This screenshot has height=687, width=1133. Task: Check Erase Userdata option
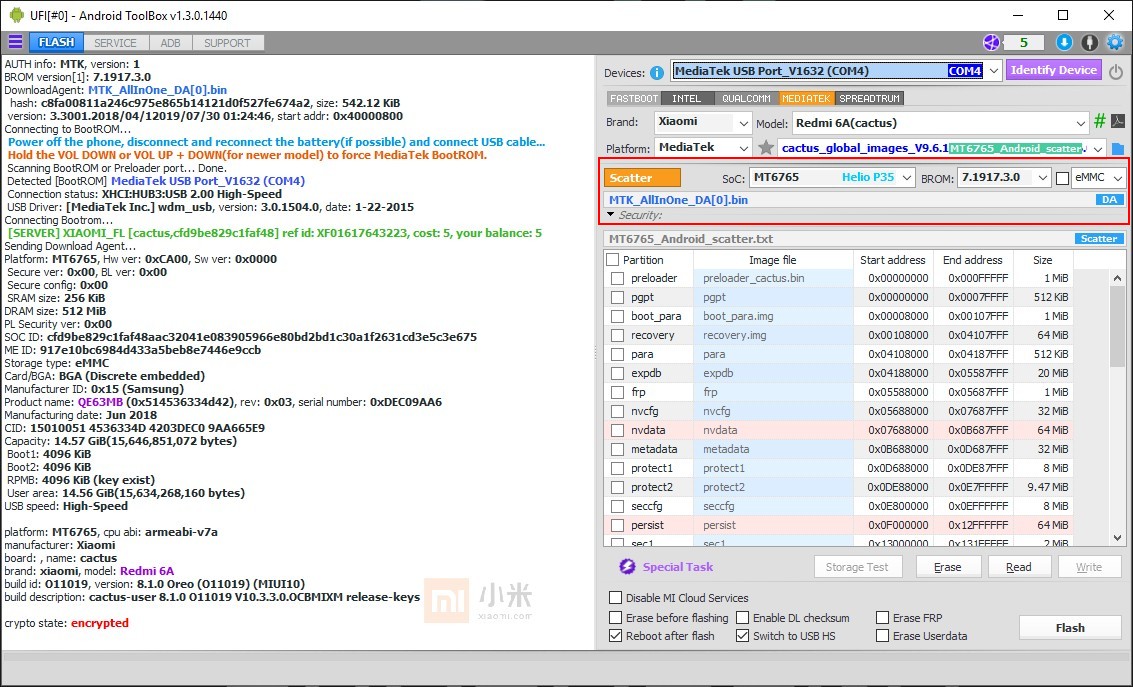pos(882,636)
